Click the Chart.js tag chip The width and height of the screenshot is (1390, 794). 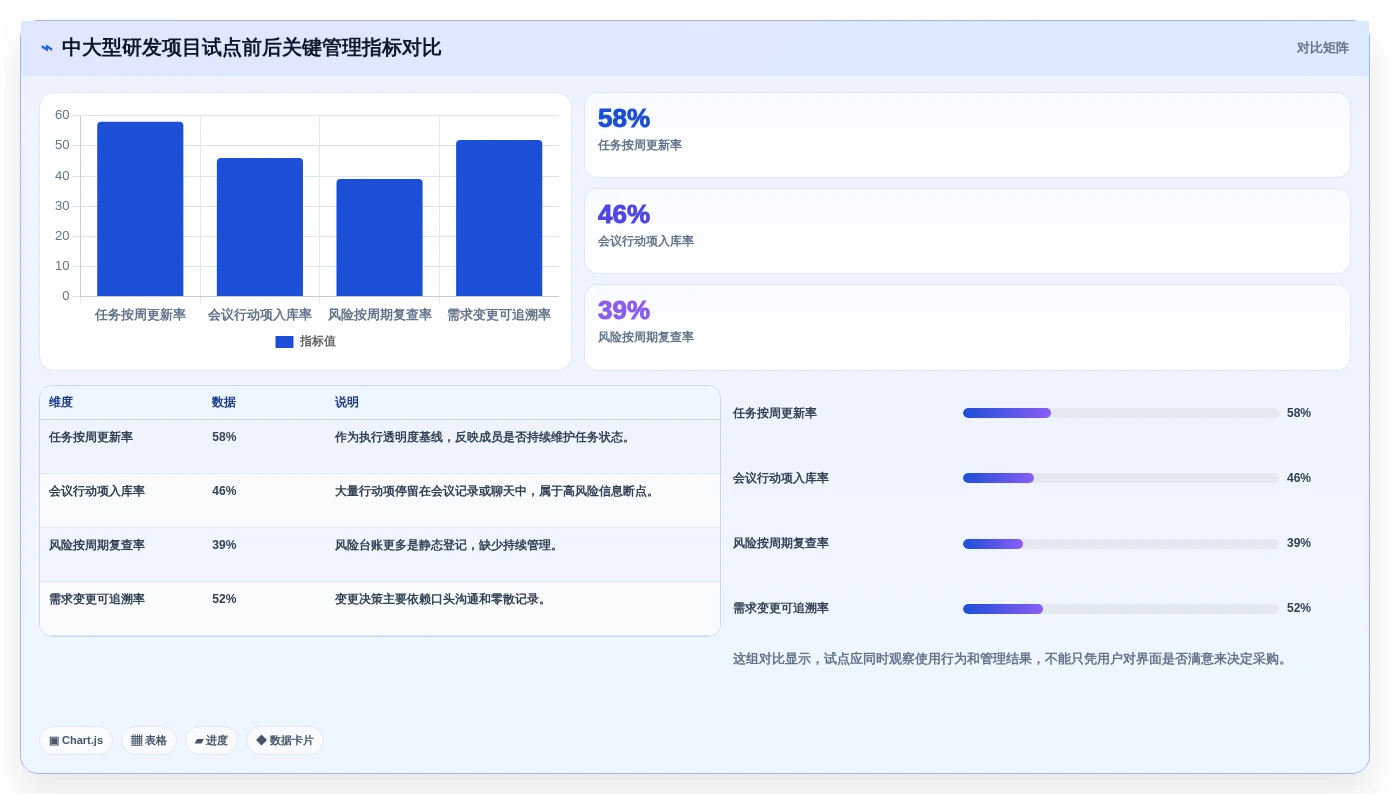(x=76, y=740)
